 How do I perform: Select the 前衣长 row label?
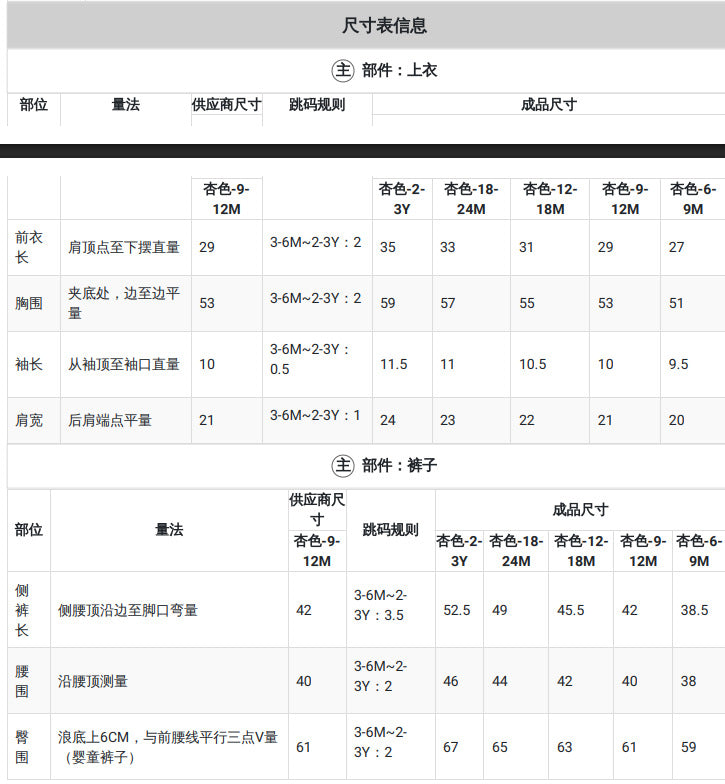[29, 247]
